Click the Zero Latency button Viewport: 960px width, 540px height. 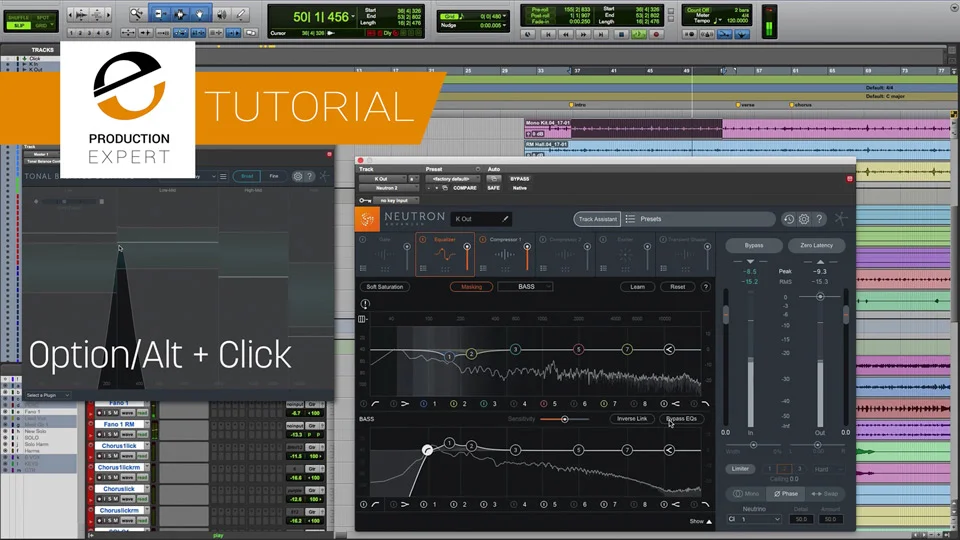click(817, 246)
